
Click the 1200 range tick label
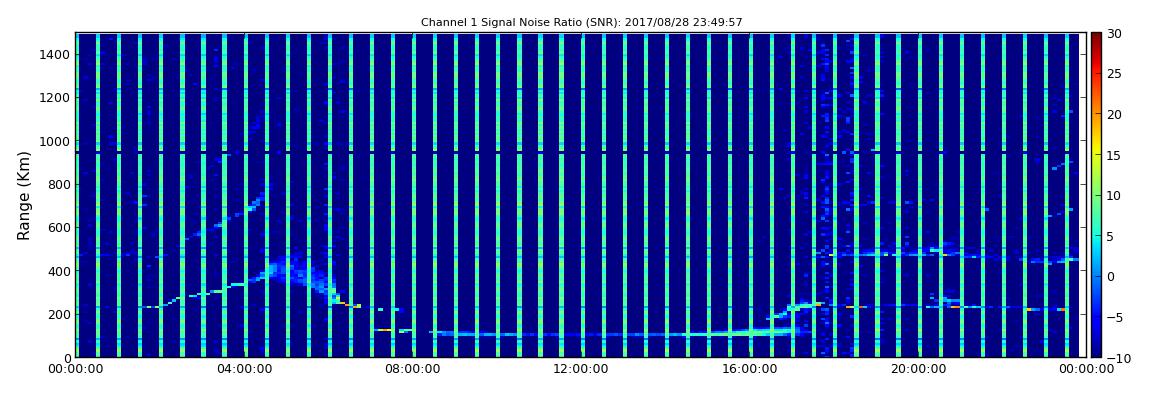pos(55,98)
